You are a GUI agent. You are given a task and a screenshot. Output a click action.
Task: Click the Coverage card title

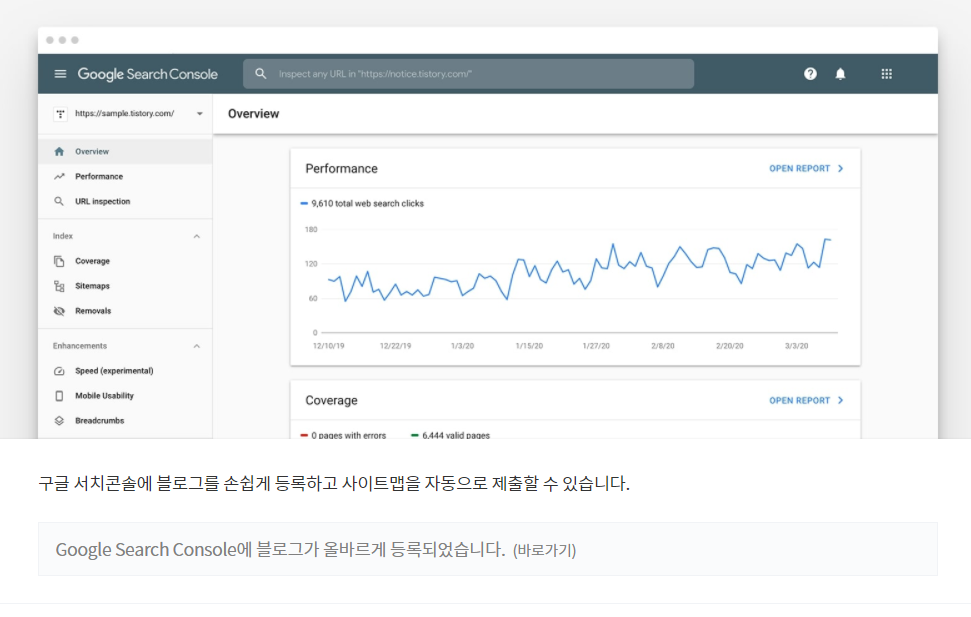pyautogui.click(x=331, y=400)
